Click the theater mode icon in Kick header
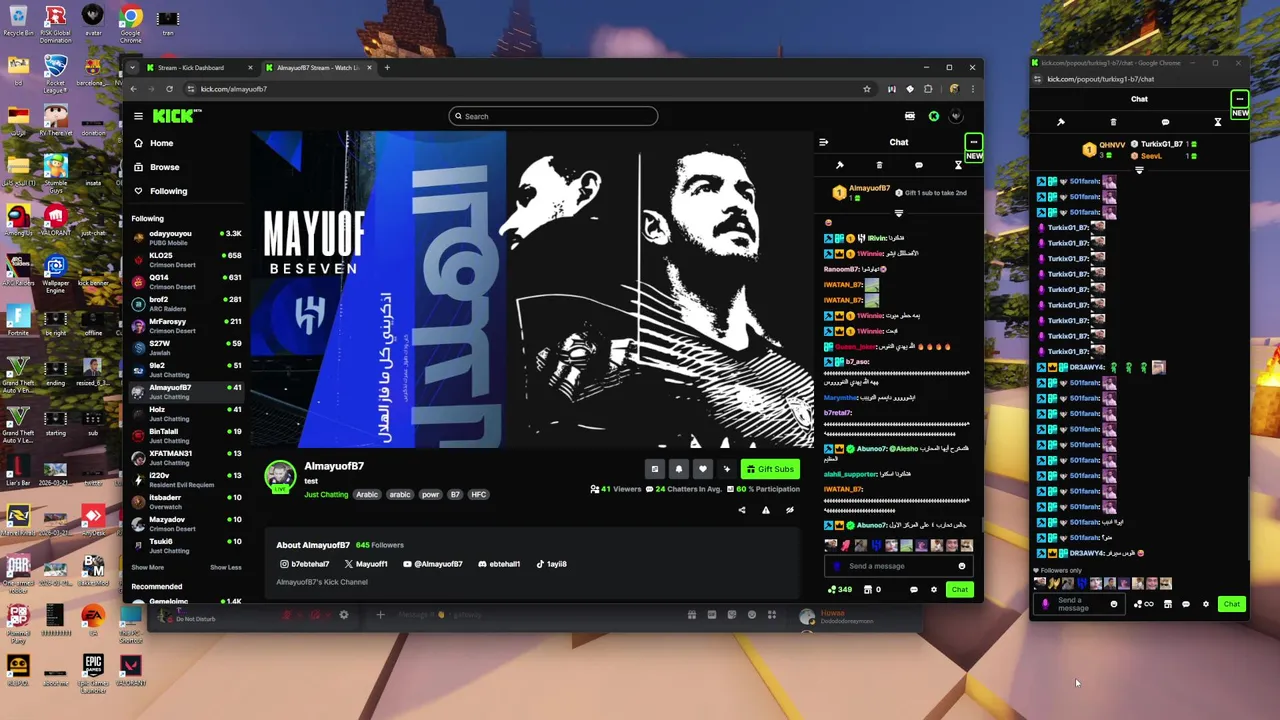The image size is (1280, 720). (909, 116)
